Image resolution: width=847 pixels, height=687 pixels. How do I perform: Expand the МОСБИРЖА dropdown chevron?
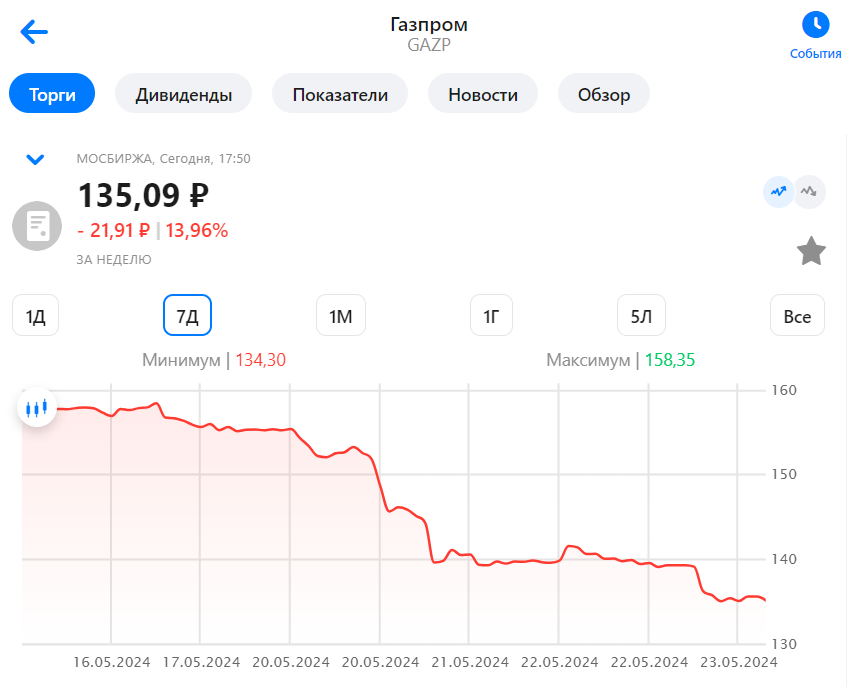pos(36,159)
